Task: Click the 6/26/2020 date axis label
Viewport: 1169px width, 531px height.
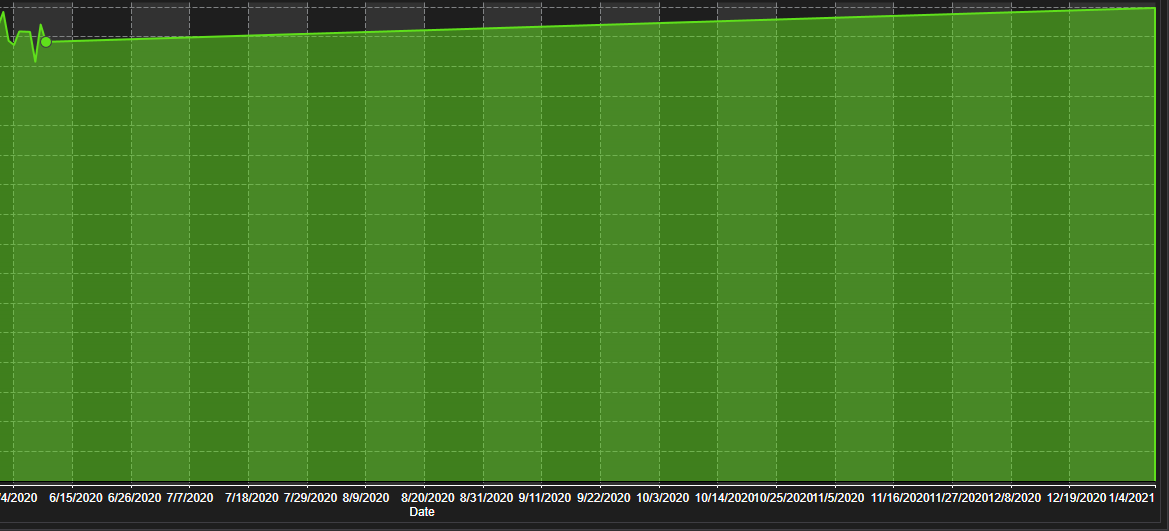Action: click(x=134, y=497)
